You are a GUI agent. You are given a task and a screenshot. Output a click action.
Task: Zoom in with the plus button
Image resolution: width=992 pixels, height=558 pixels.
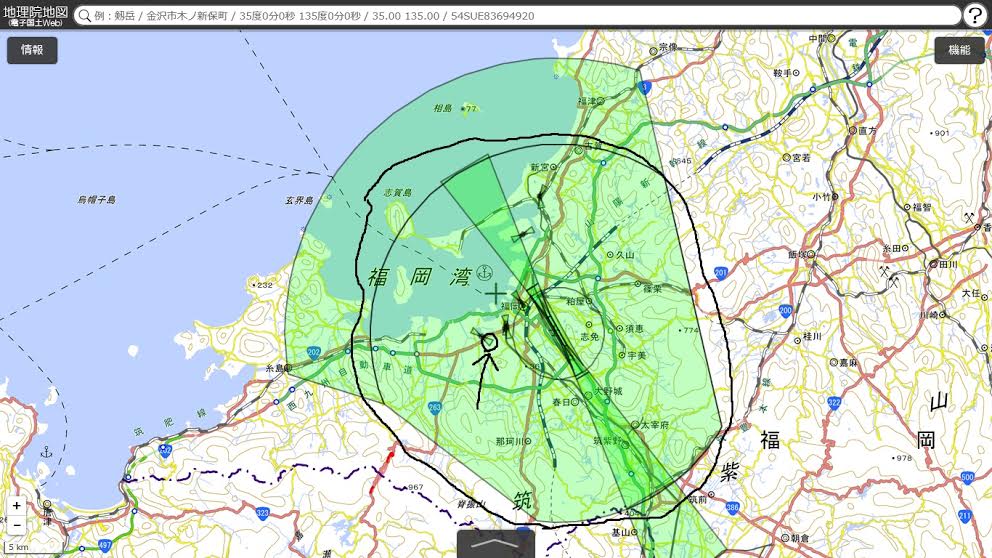tap(16, 505)
